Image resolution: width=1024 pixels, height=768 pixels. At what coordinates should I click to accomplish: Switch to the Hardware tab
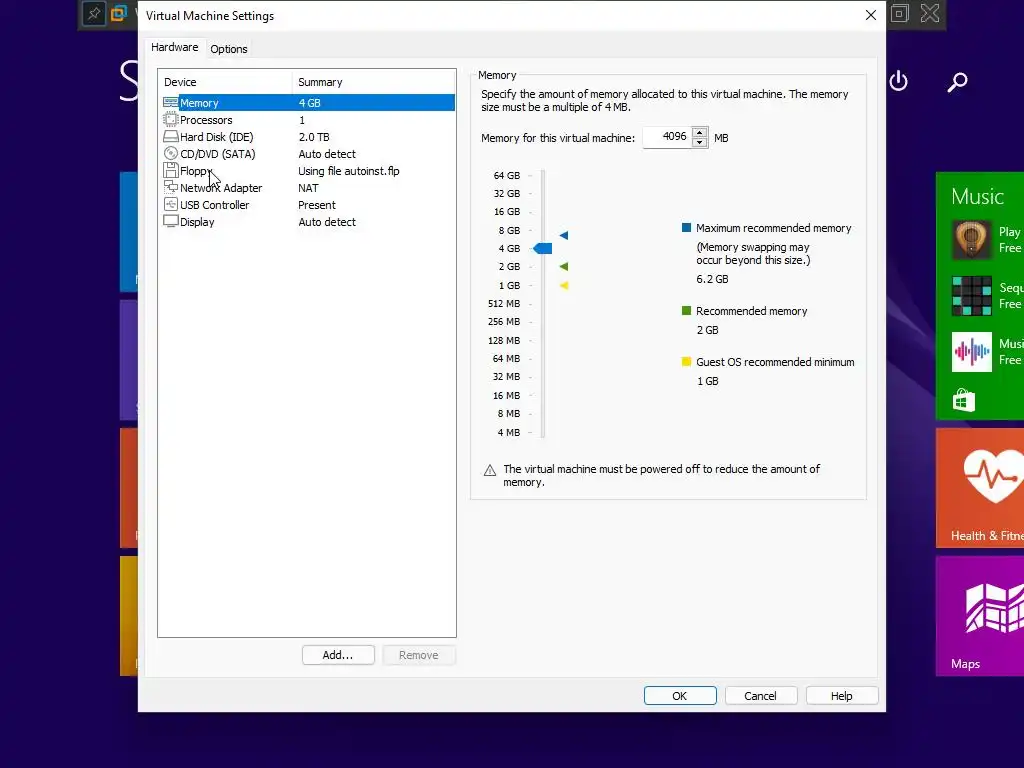pos(174,48)
